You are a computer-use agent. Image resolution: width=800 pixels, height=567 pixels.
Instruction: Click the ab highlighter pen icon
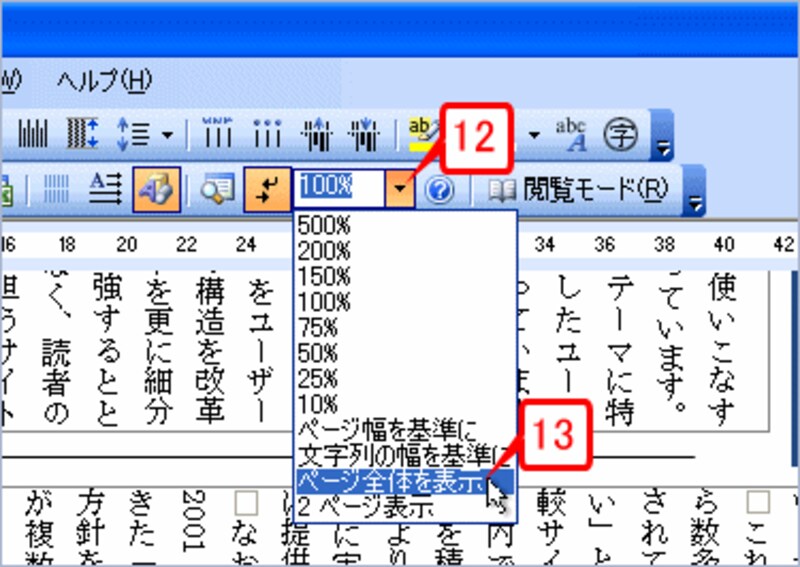click(x=423, y=135)
